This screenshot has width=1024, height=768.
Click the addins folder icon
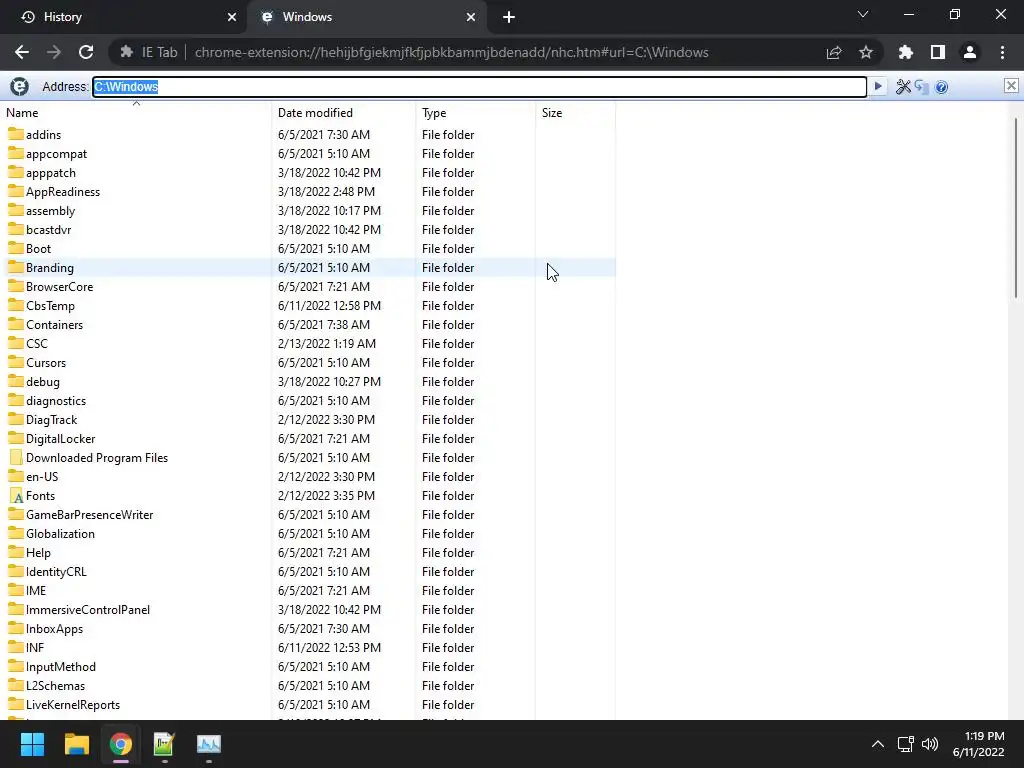tap(16, 135)
